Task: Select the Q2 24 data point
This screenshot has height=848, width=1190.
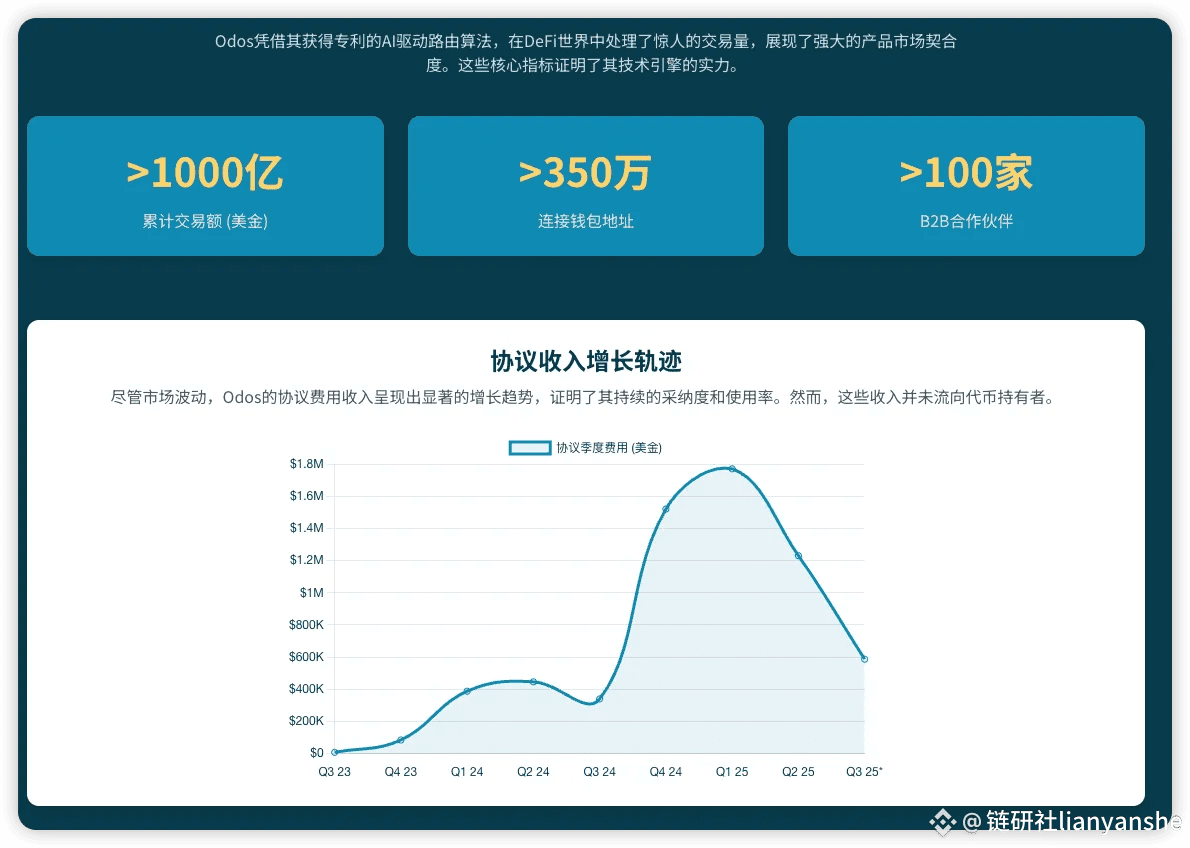Action: coord(534,682)
